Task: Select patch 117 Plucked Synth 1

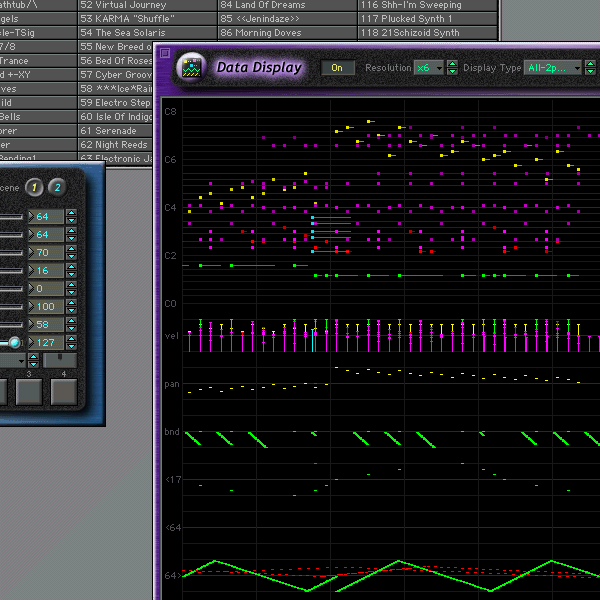Action: [x=427, y=19]
